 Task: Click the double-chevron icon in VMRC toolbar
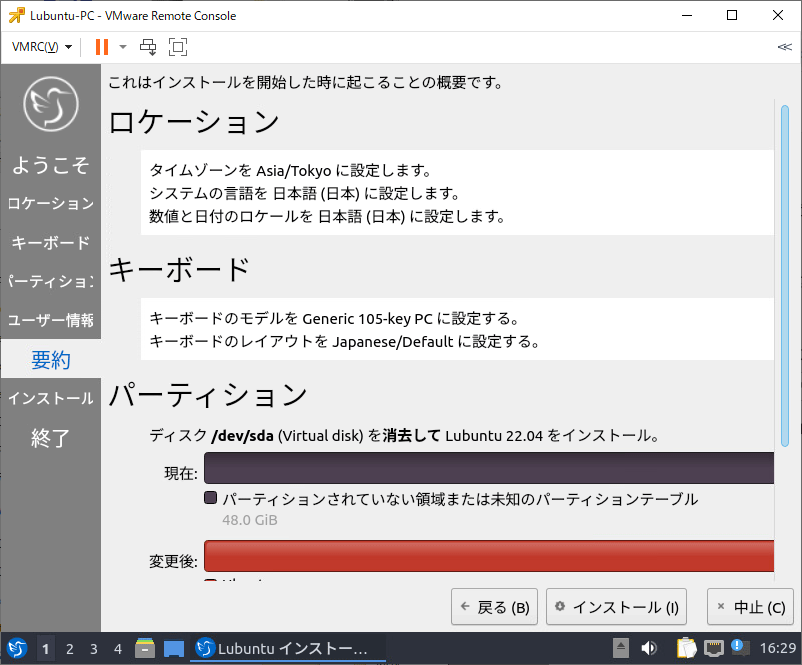point(785,47)
